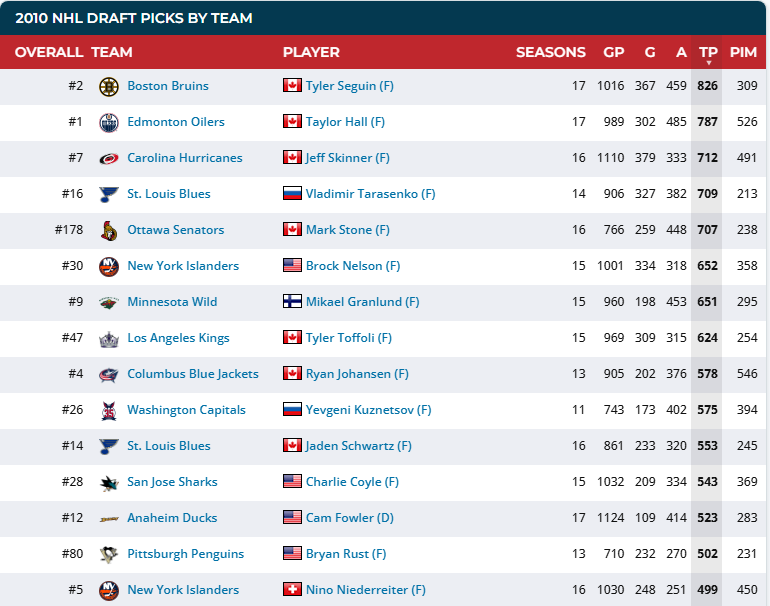Open the Edmonton Oilers team link
The image size is (770, 606).
point(176,122)
